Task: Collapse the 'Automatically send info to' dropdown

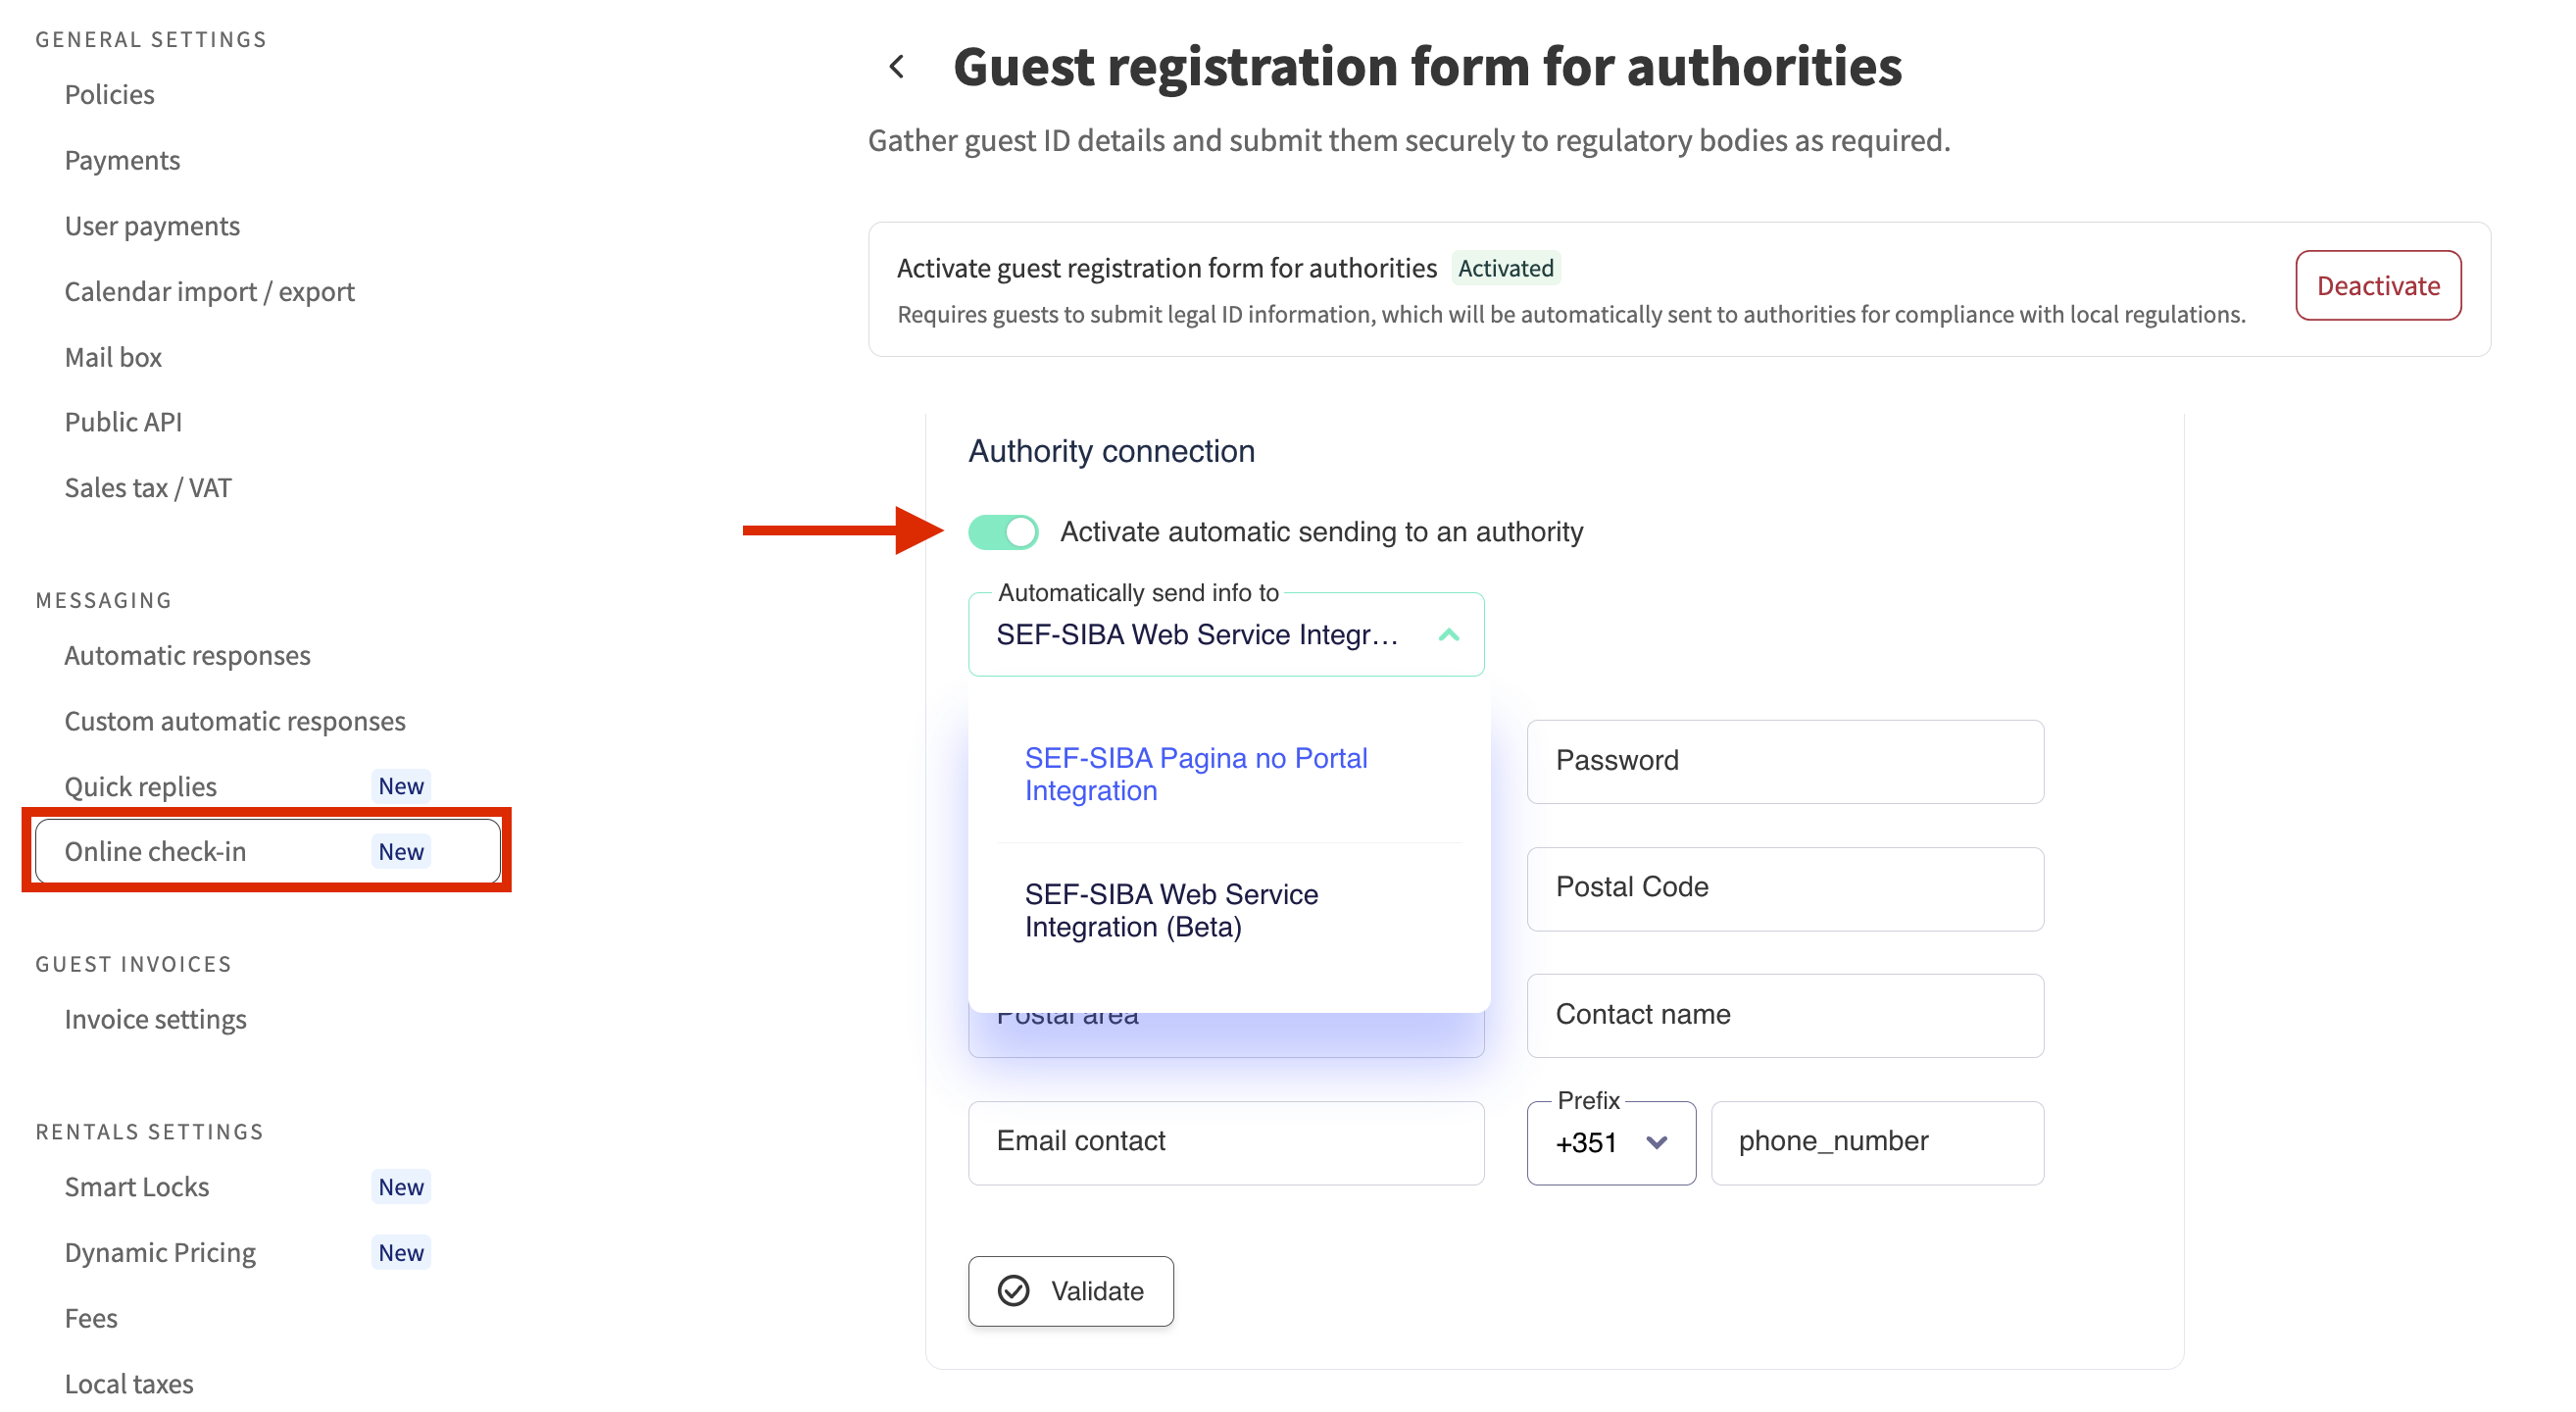Action: tap(1448, 635)
